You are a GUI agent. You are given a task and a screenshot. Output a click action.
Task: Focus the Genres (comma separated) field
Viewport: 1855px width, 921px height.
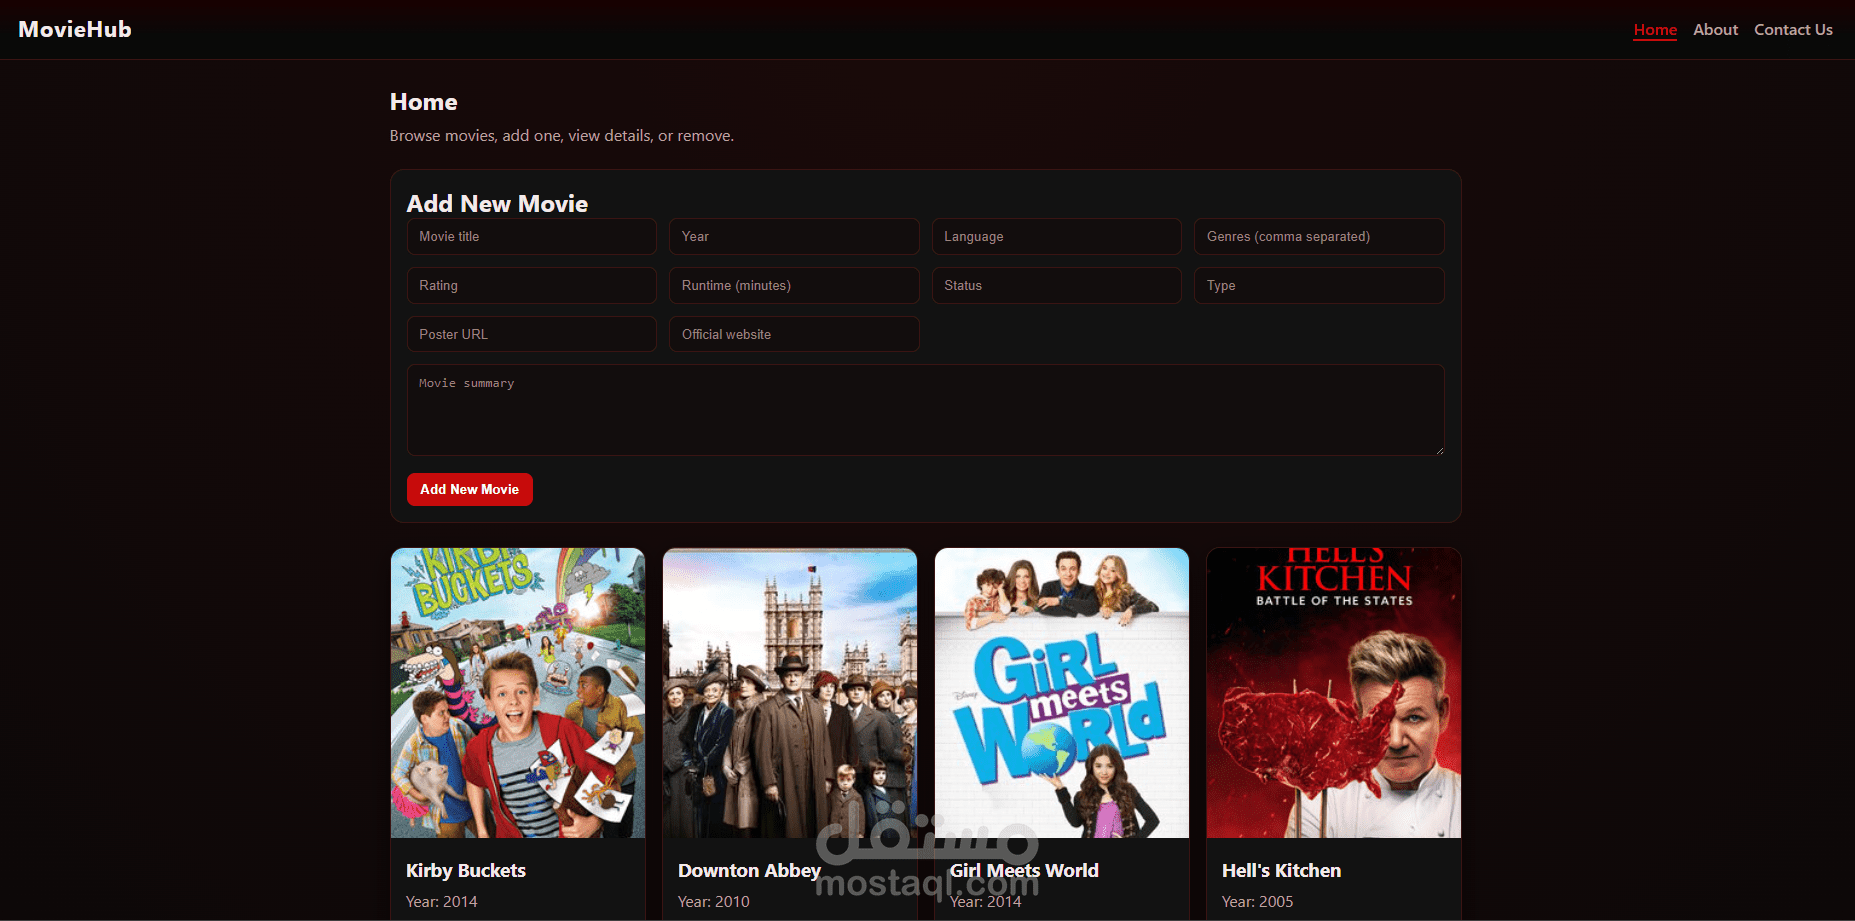(x=1319, y=237)
